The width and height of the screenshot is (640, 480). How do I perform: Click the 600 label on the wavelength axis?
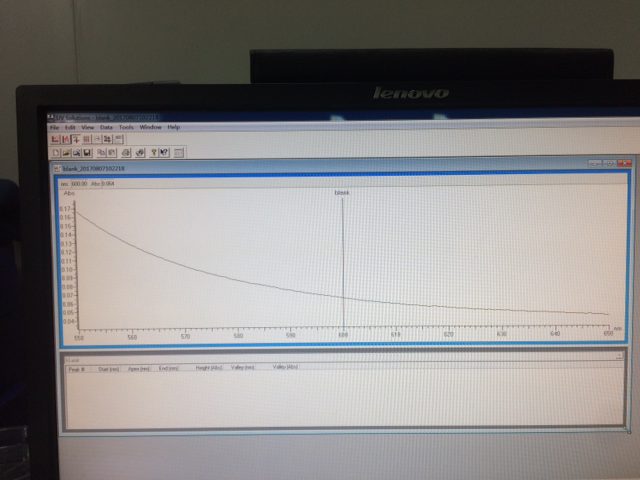[343, 335]
